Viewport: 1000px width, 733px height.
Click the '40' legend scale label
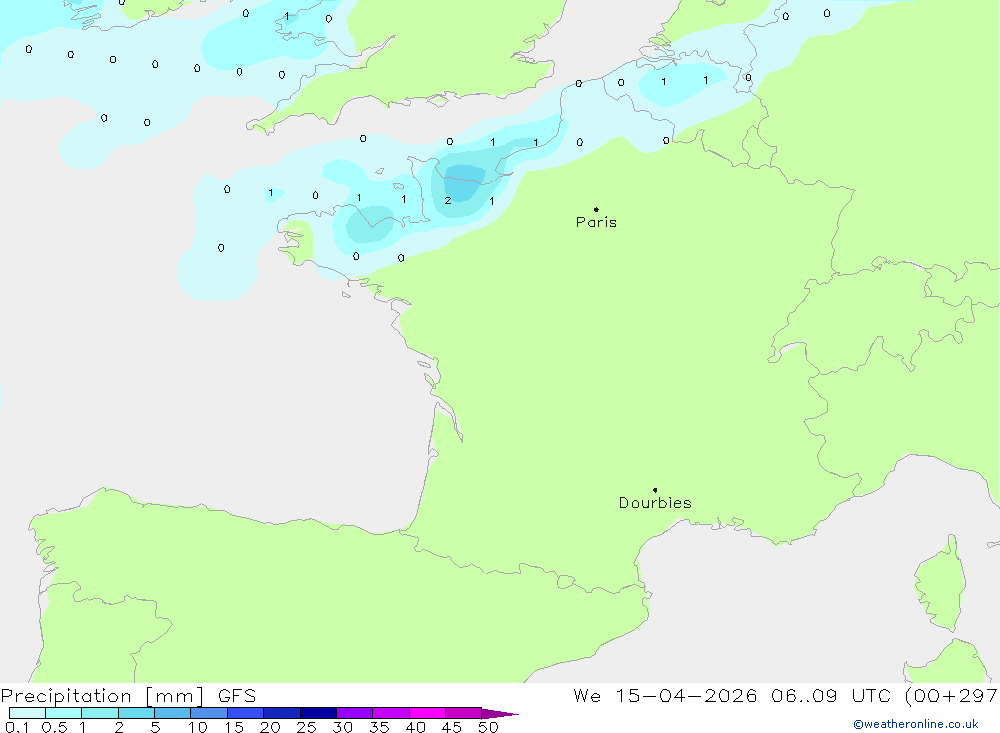(416, 727)
